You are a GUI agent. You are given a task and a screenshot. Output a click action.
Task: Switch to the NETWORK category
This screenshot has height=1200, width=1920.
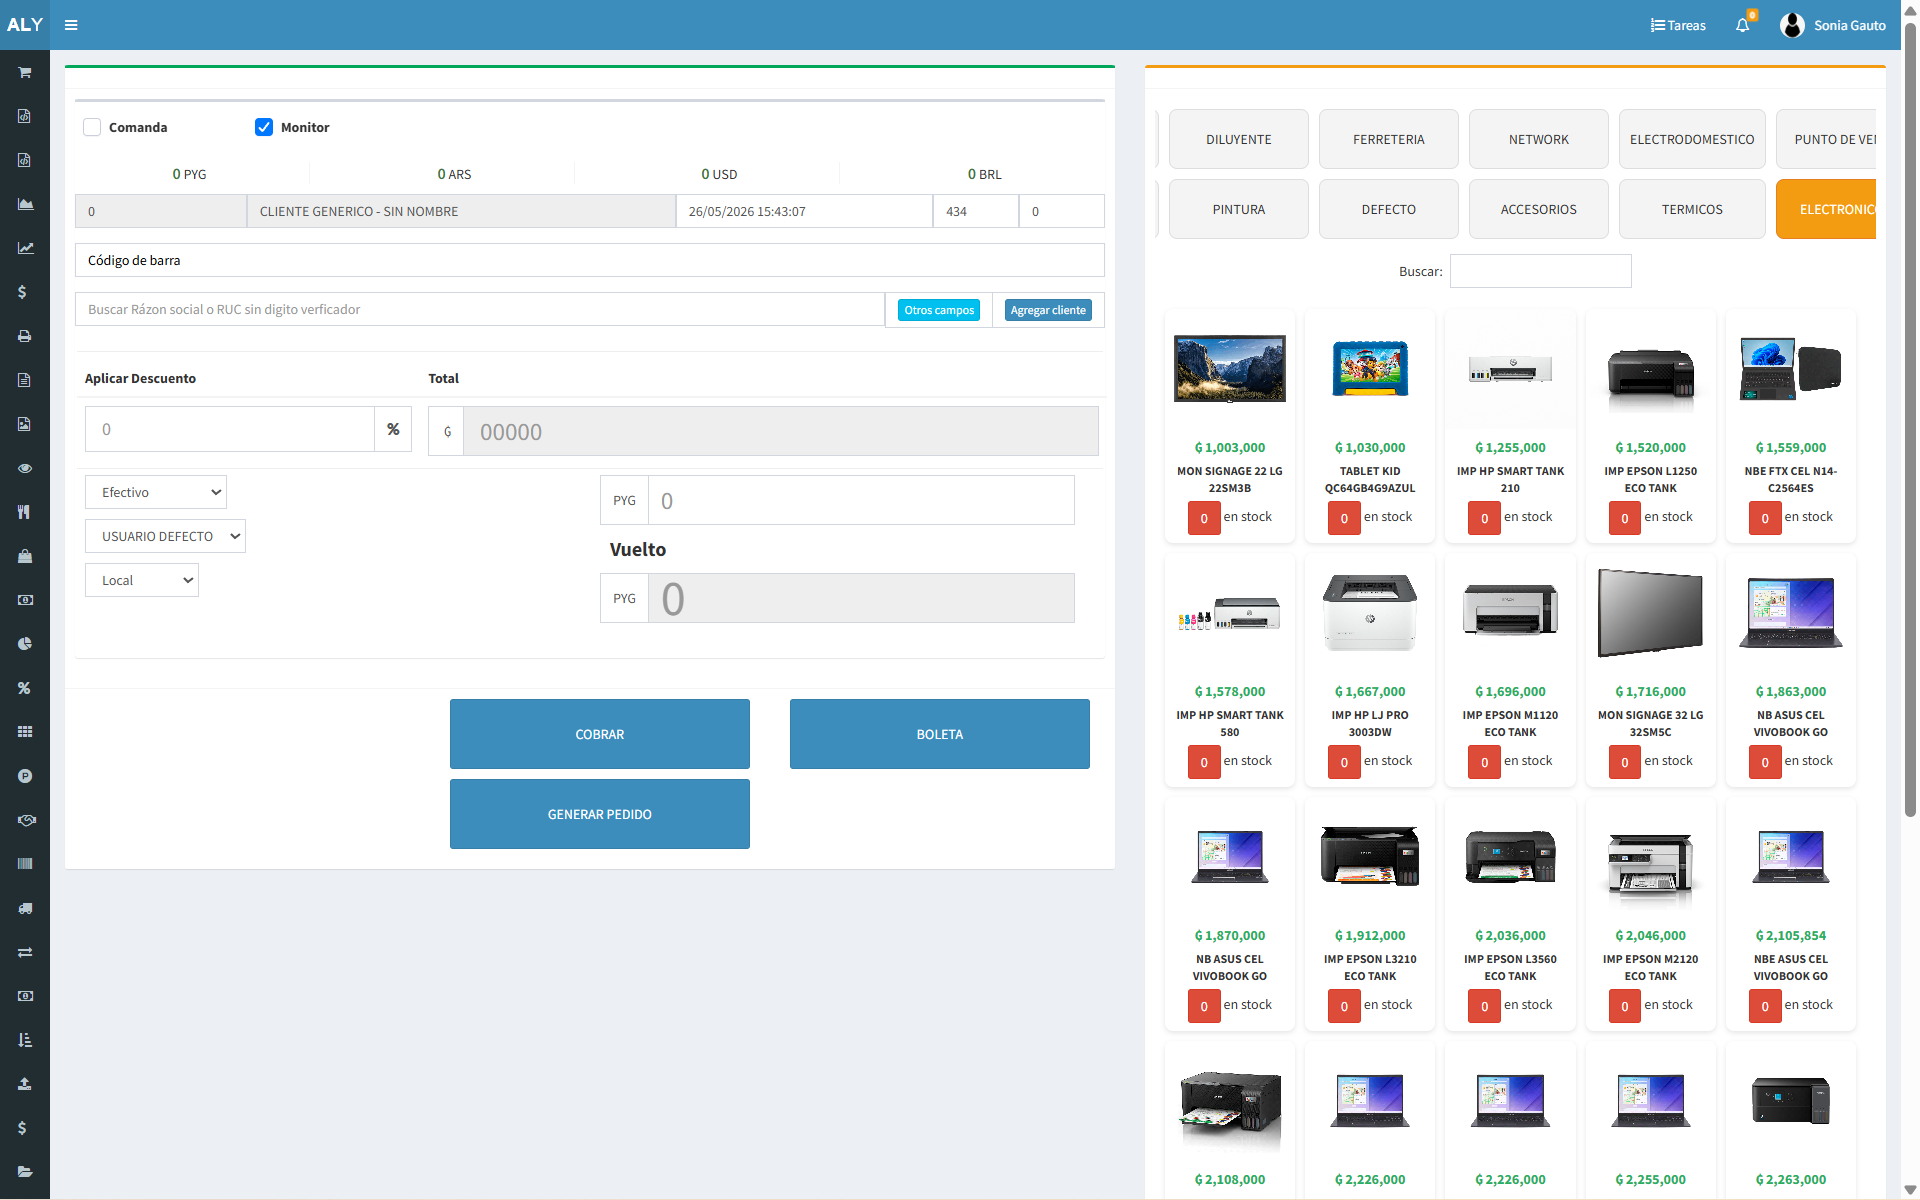click(x=1539, y=139)
